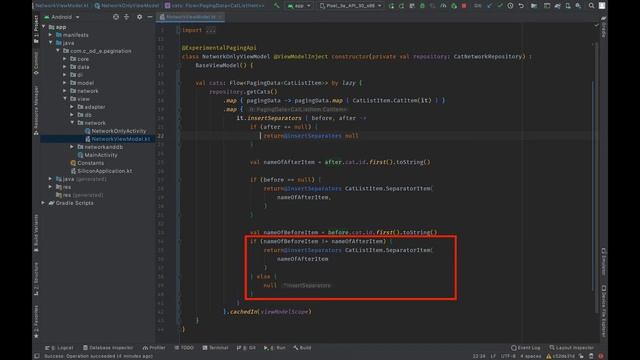The height and width of the screenshot is (360, 640).
Task: Click the 4 spaces indent setting
Action: (x=530, y=356)
